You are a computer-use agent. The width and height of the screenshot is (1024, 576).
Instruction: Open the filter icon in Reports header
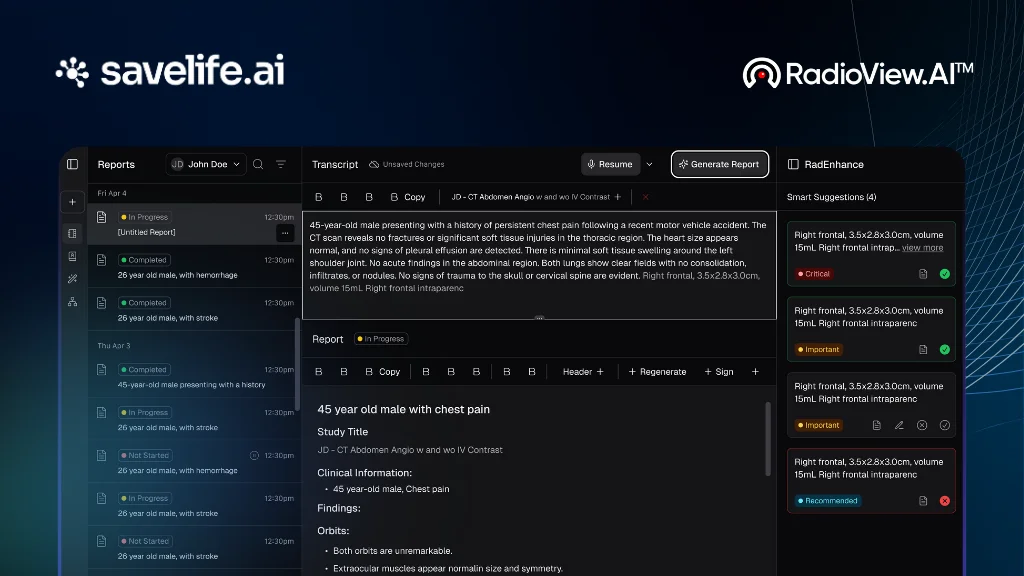pos(281,165)
